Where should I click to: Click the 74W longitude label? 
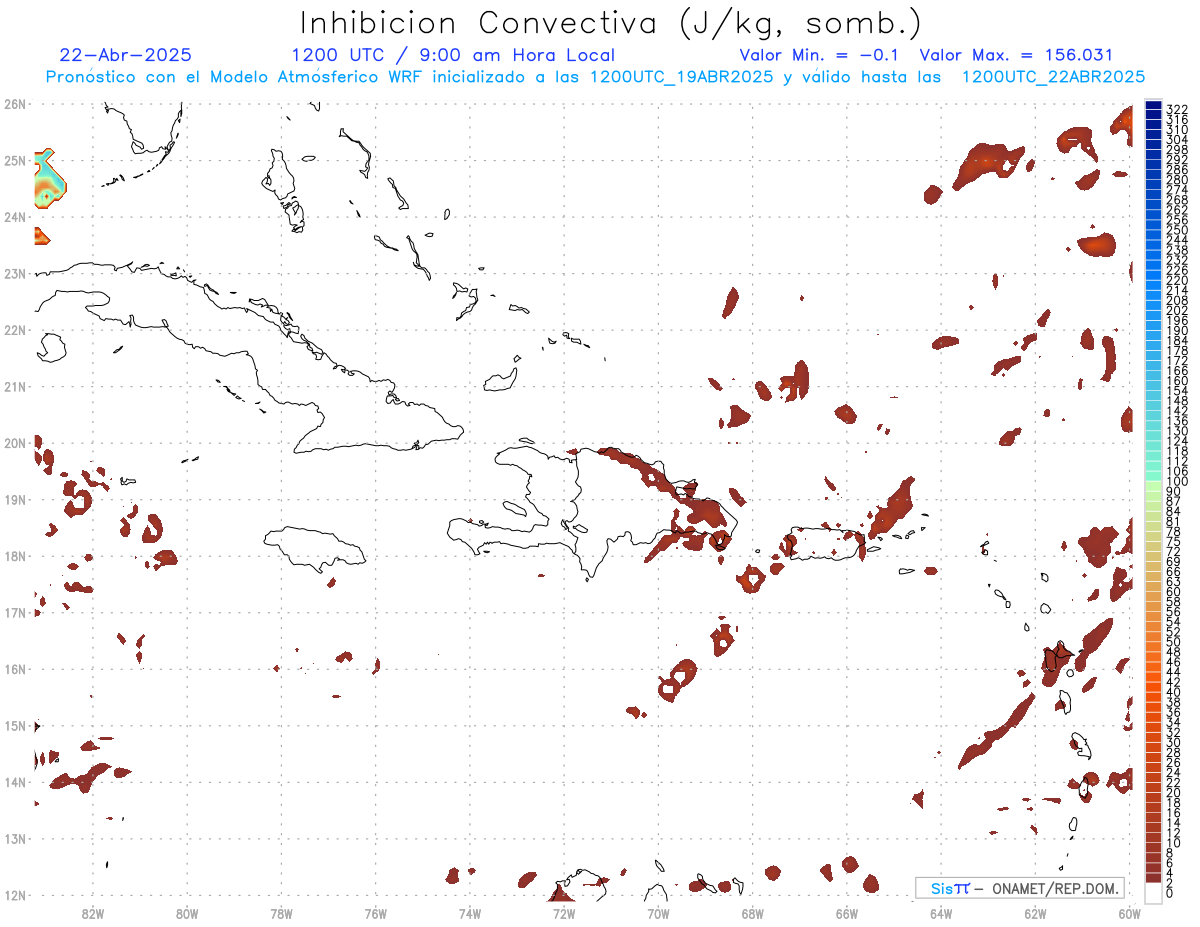470,913
